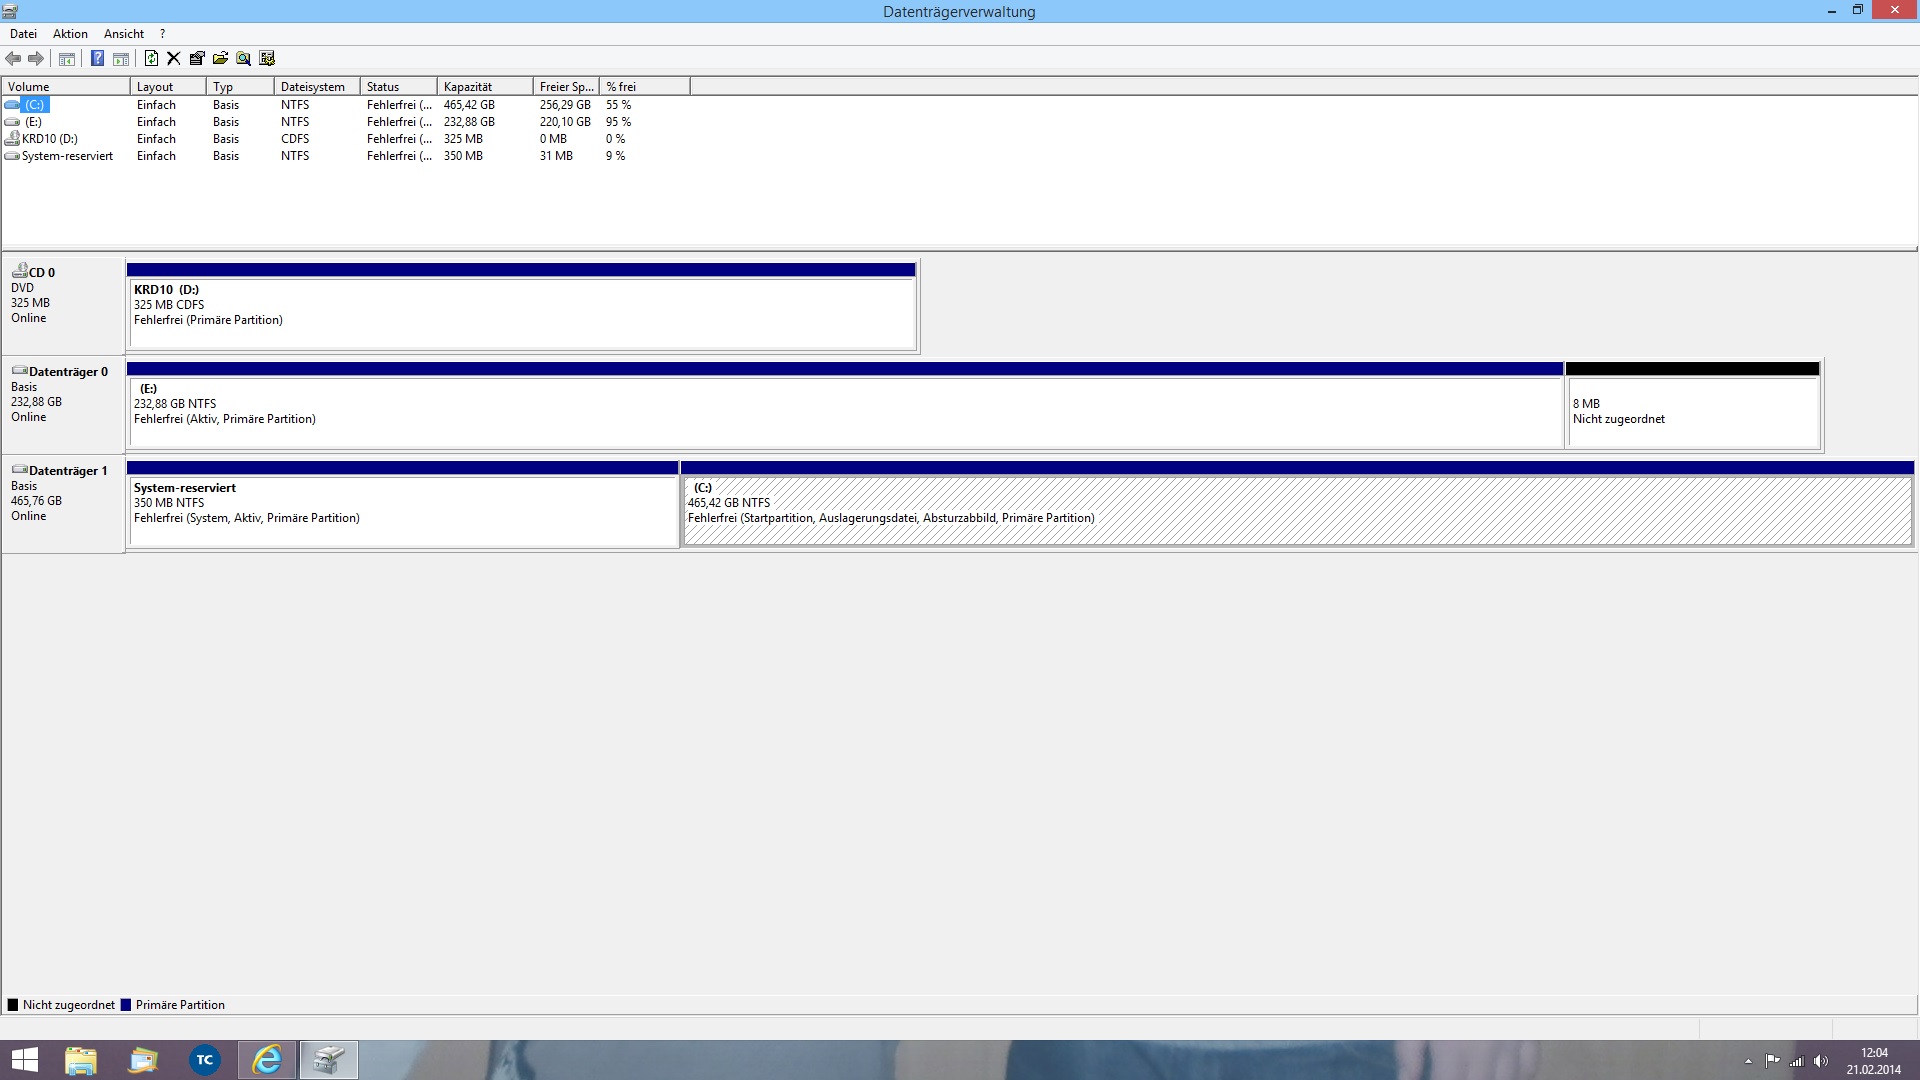Open the Aktion menu
This screenshot has width=1920, height=1080.
[70, 34]
